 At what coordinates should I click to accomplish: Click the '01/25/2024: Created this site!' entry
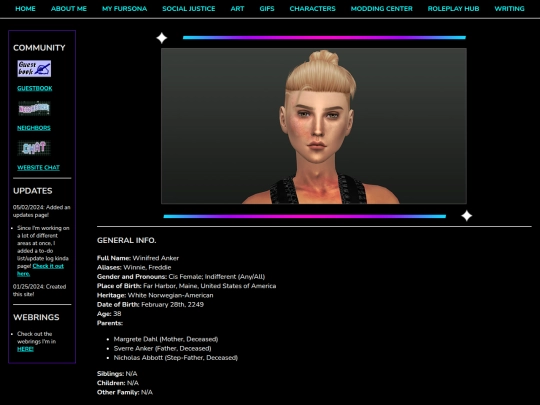tap(40, 290)
